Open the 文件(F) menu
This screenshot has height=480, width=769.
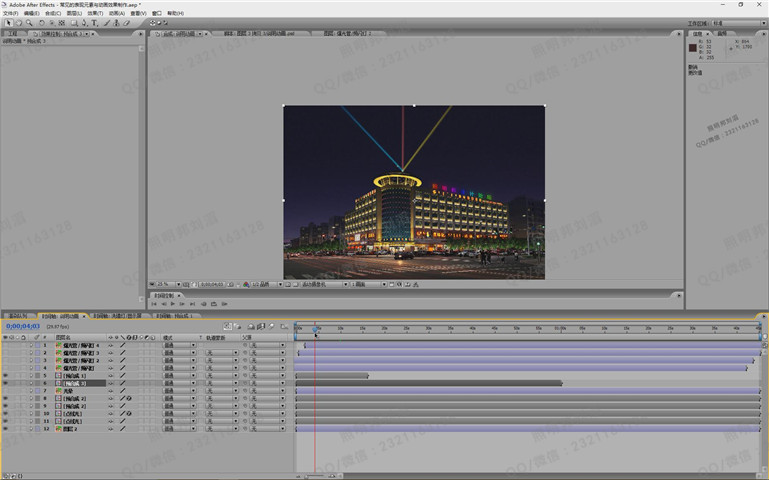click(11, 13)
